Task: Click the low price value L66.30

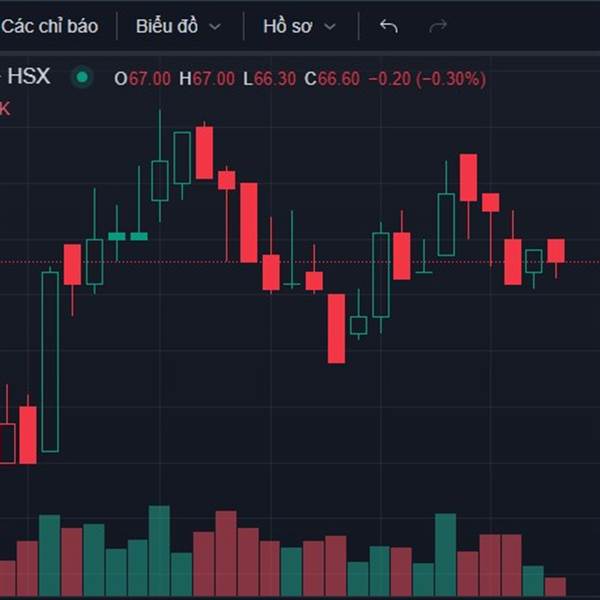Action: [x=269, y=78]
